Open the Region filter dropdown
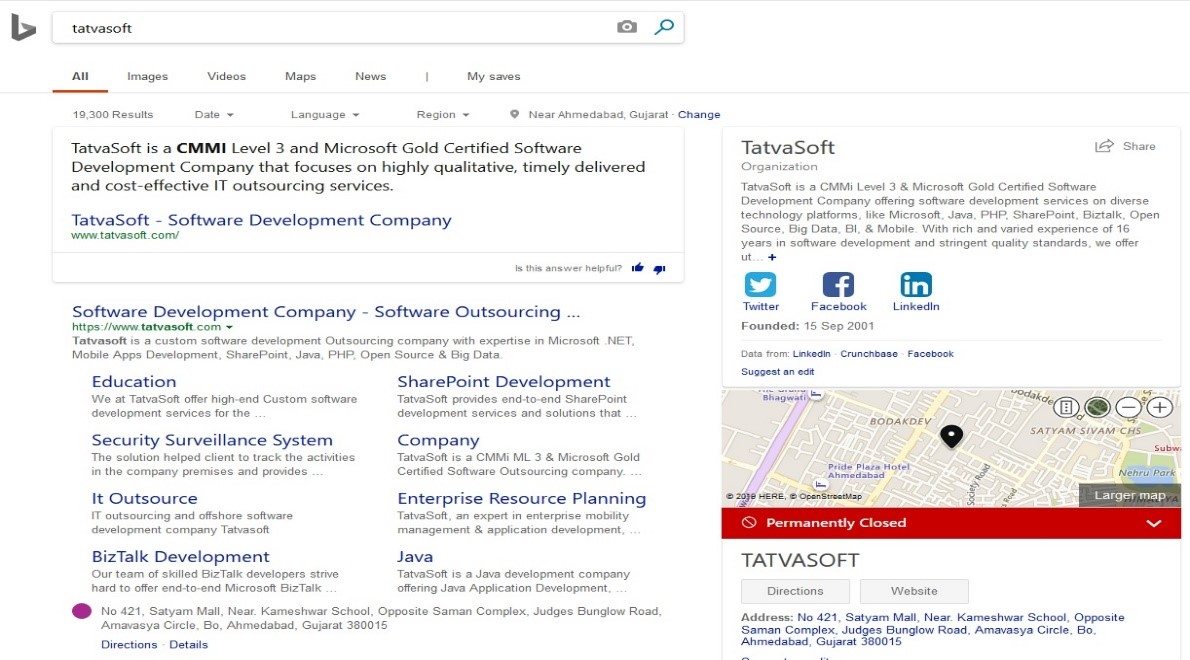Image resolution: width=1190 pixels, height=660 pixels. point(443,115)
